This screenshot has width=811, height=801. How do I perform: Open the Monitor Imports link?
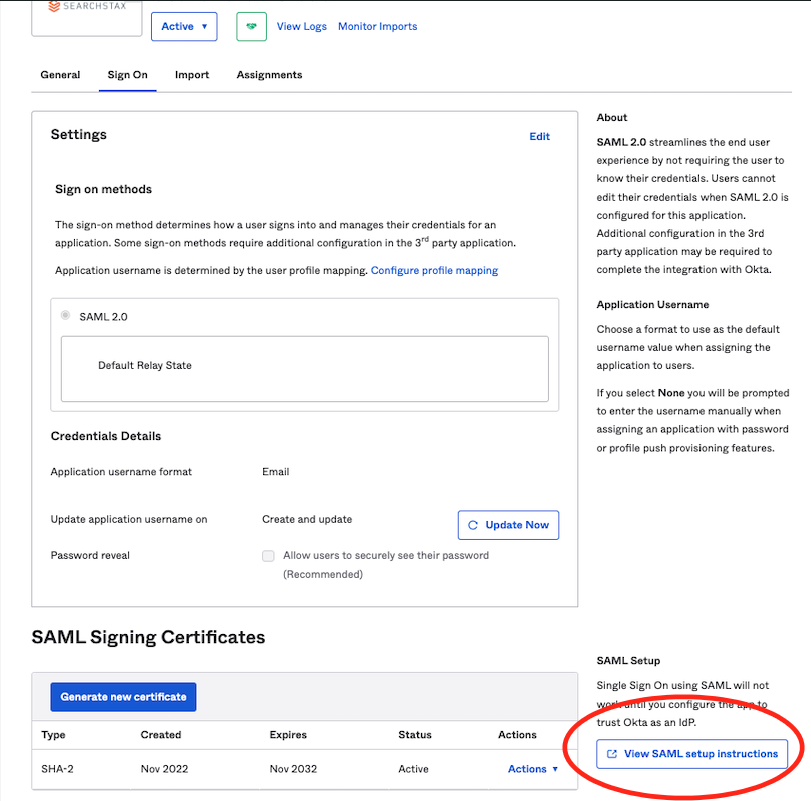click(x=378, y=26)
